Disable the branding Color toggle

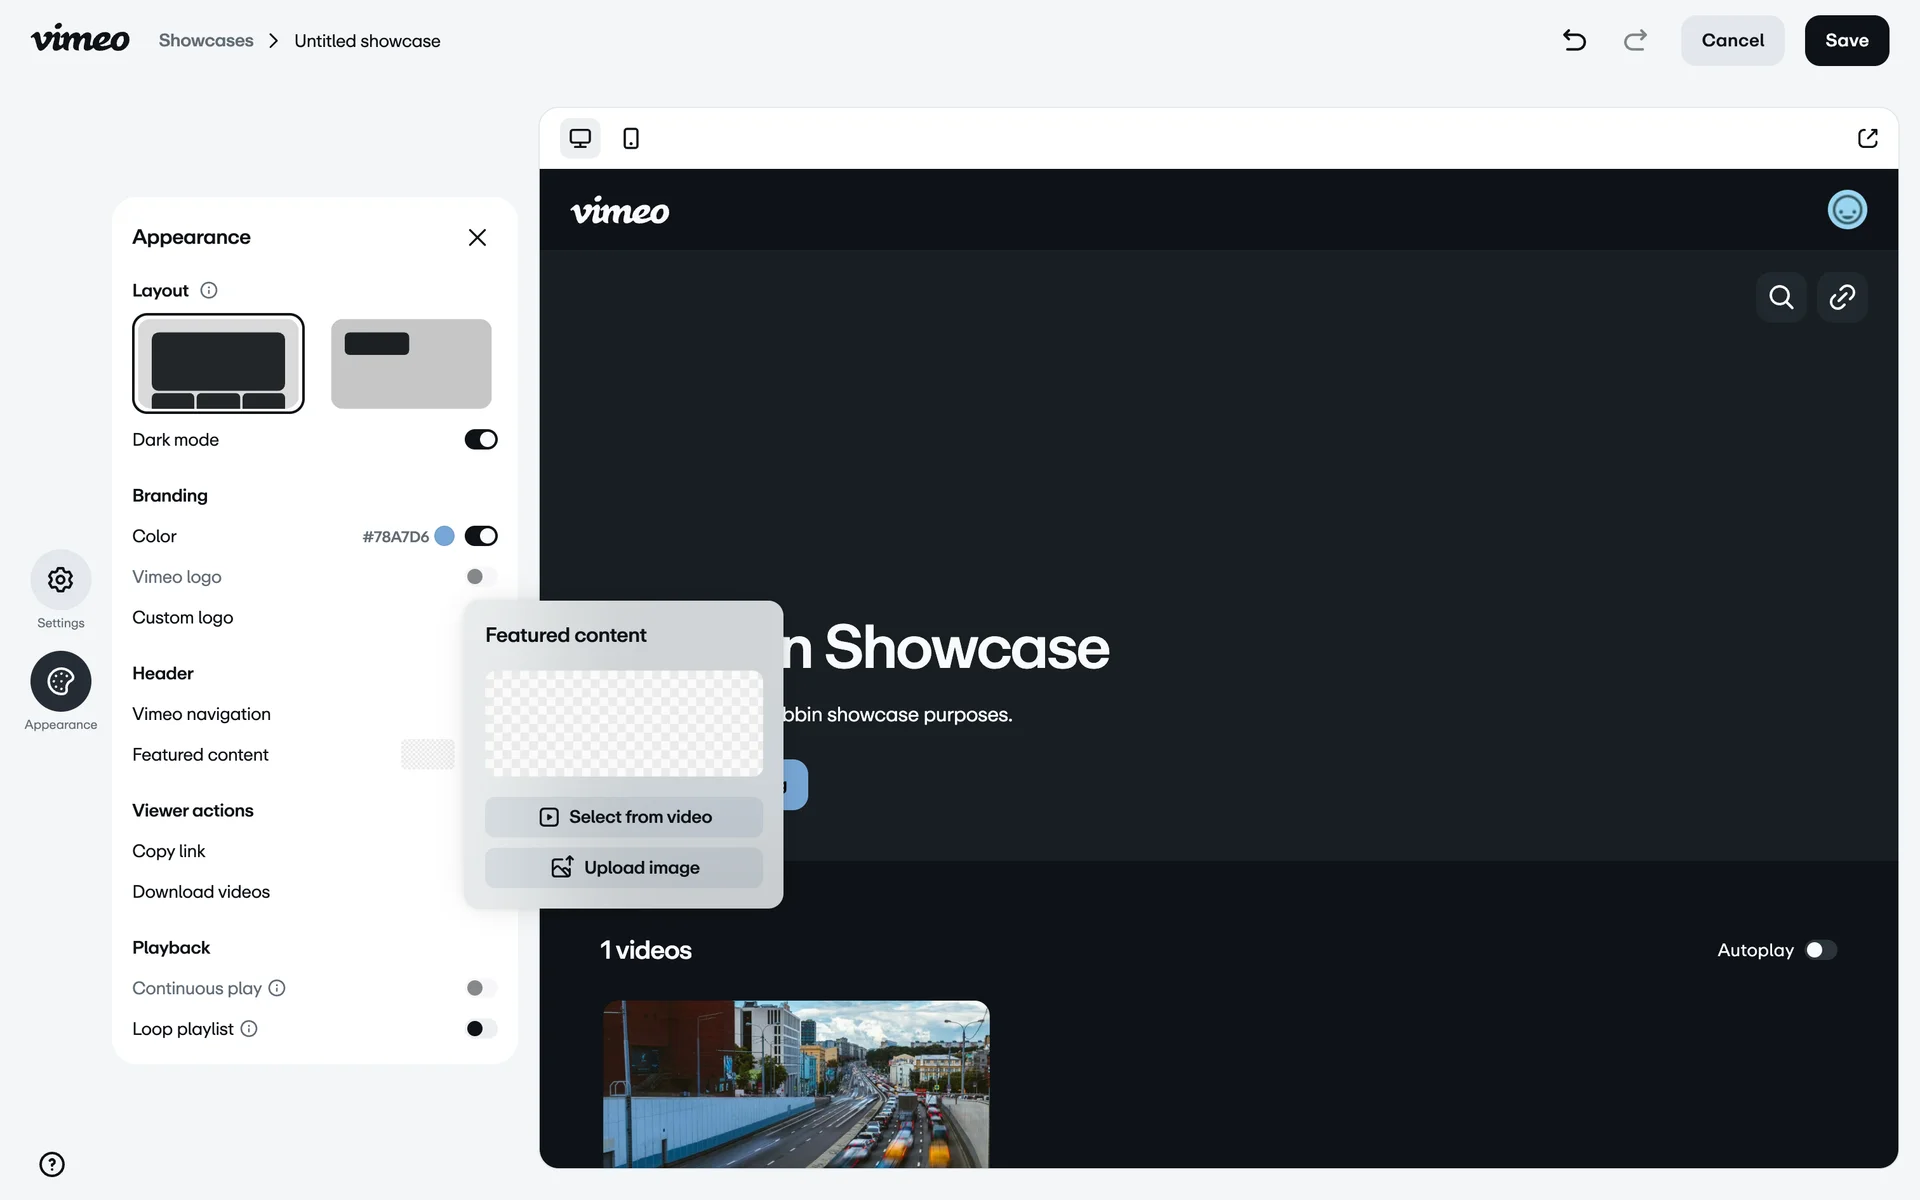[x=481, y=536]
